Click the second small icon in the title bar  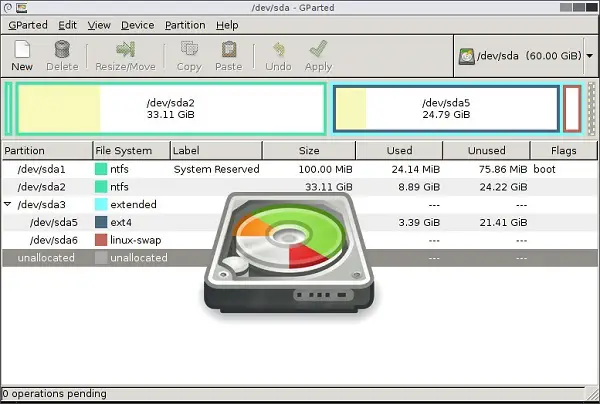click(x=22, y=7)
